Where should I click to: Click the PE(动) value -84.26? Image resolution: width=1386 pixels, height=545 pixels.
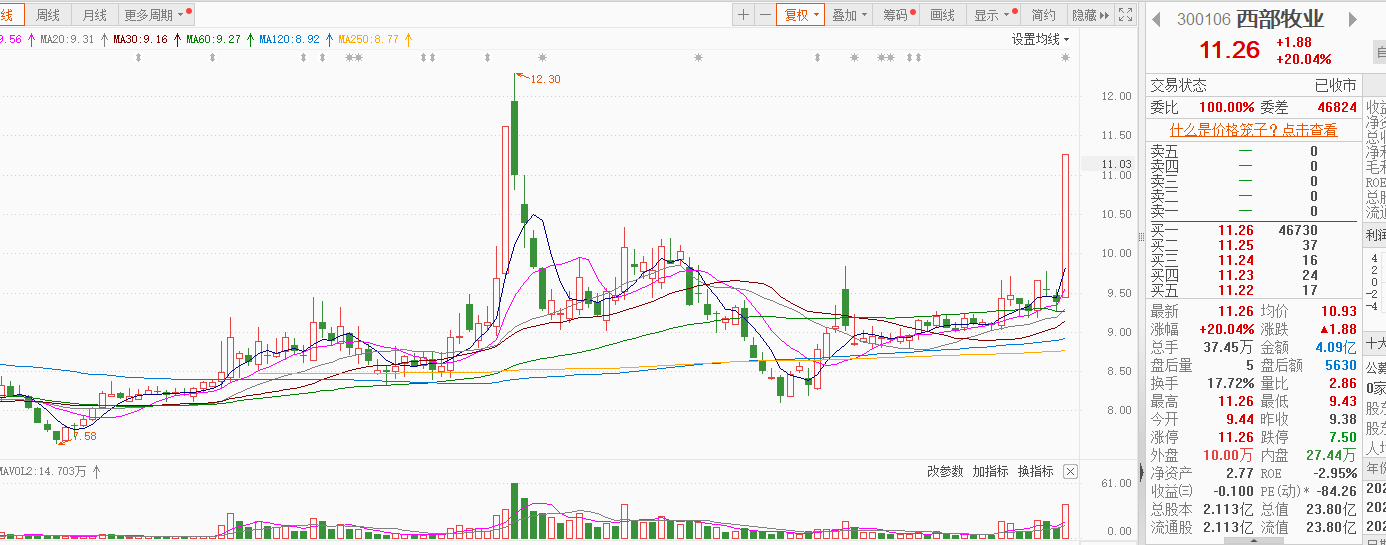pyautogui.click(x=1335, y=491)
